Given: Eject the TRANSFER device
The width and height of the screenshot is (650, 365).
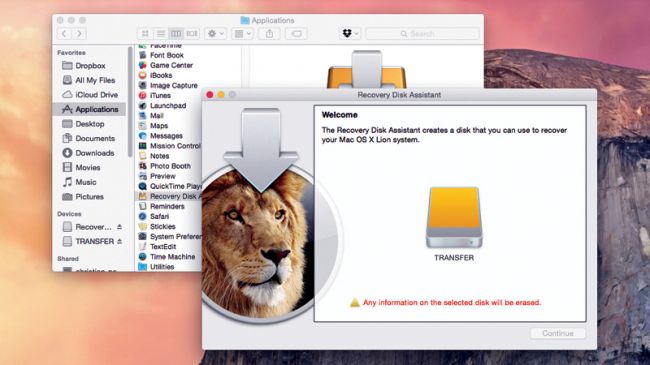Looking at the screenshot, I should click(x=119, y=241).
